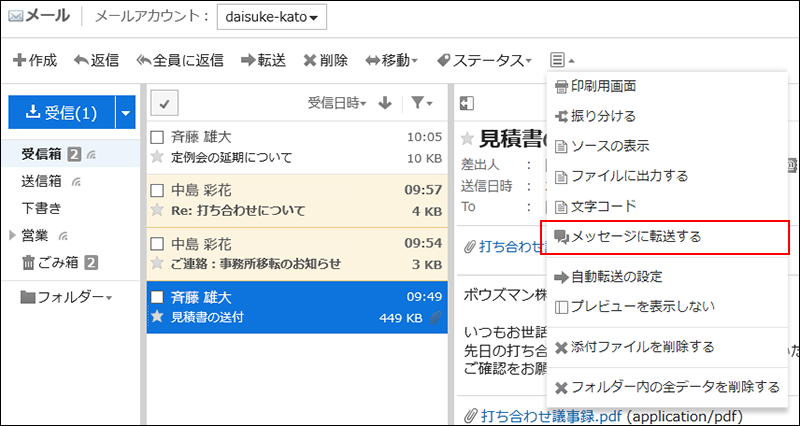Click the inbox unread count badge 2

tap(74, 154)
